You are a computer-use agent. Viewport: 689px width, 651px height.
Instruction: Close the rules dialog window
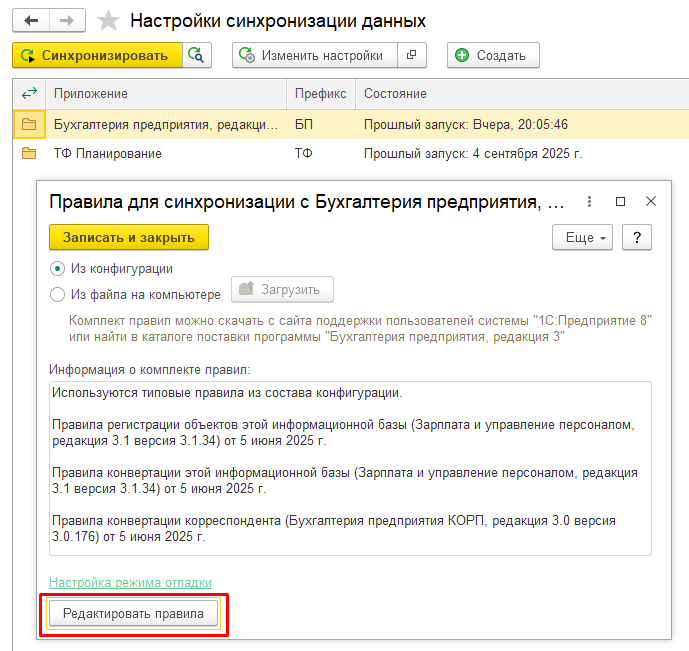pyautogui.click(x=651, y=202)
